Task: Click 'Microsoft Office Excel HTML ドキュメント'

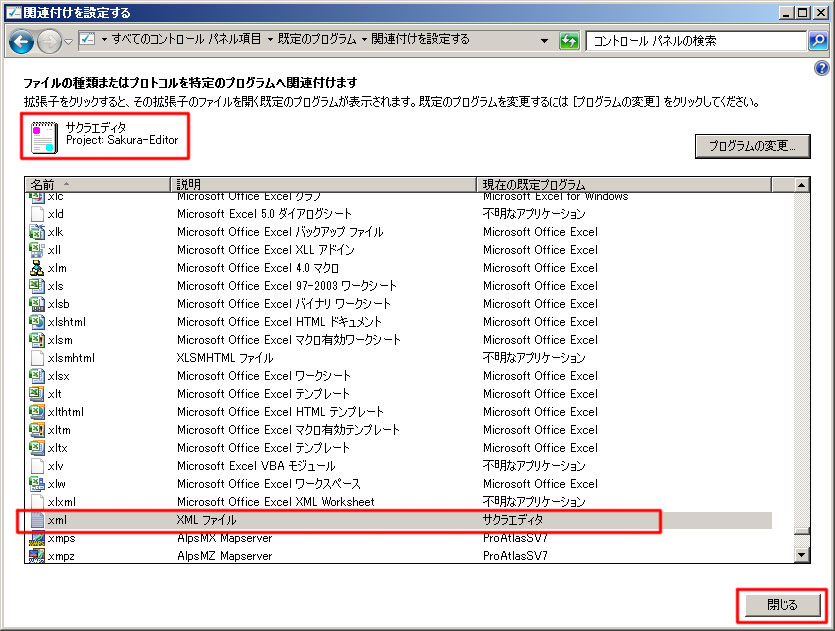Action: pyautogui.click(x=280, y=322)
